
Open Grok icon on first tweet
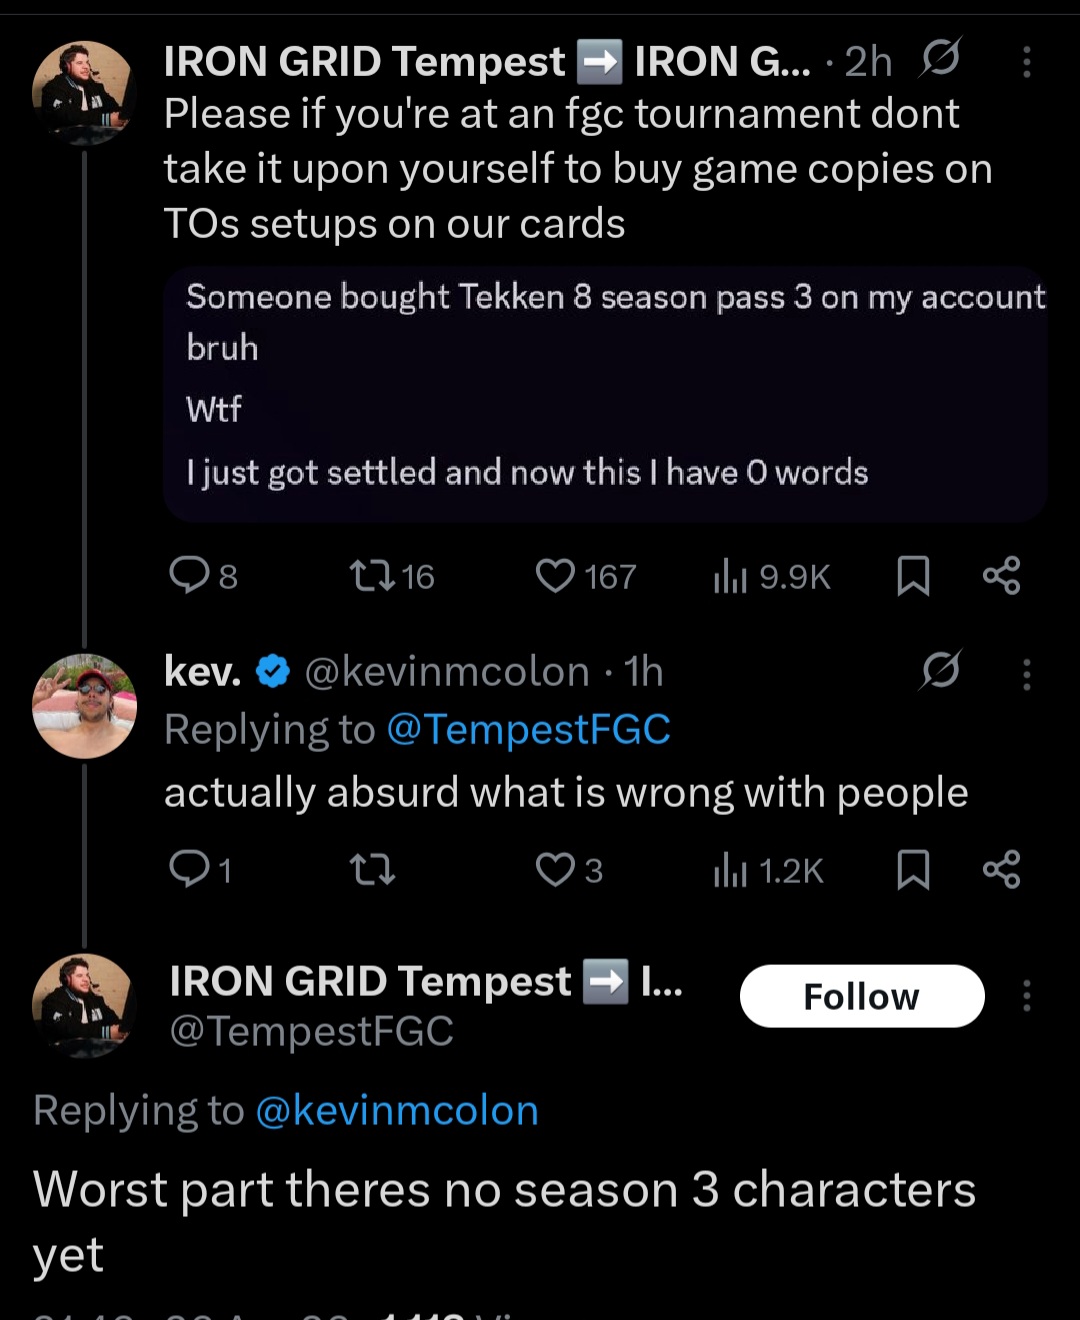tap(940, 58)
